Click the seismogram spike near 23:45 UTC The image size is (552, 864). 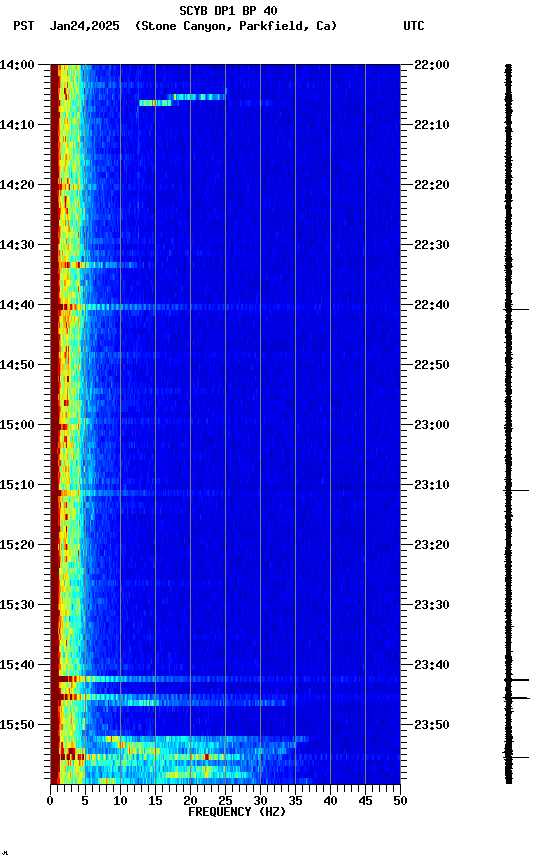click(517, 698)
